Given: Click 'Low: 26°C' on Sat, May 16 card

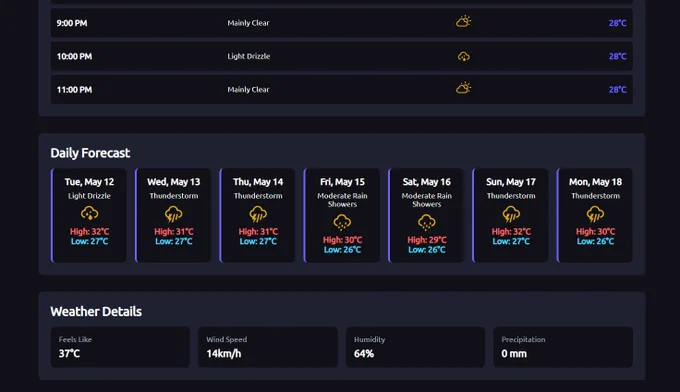Looking at the screenshot, I should point(427,250).
